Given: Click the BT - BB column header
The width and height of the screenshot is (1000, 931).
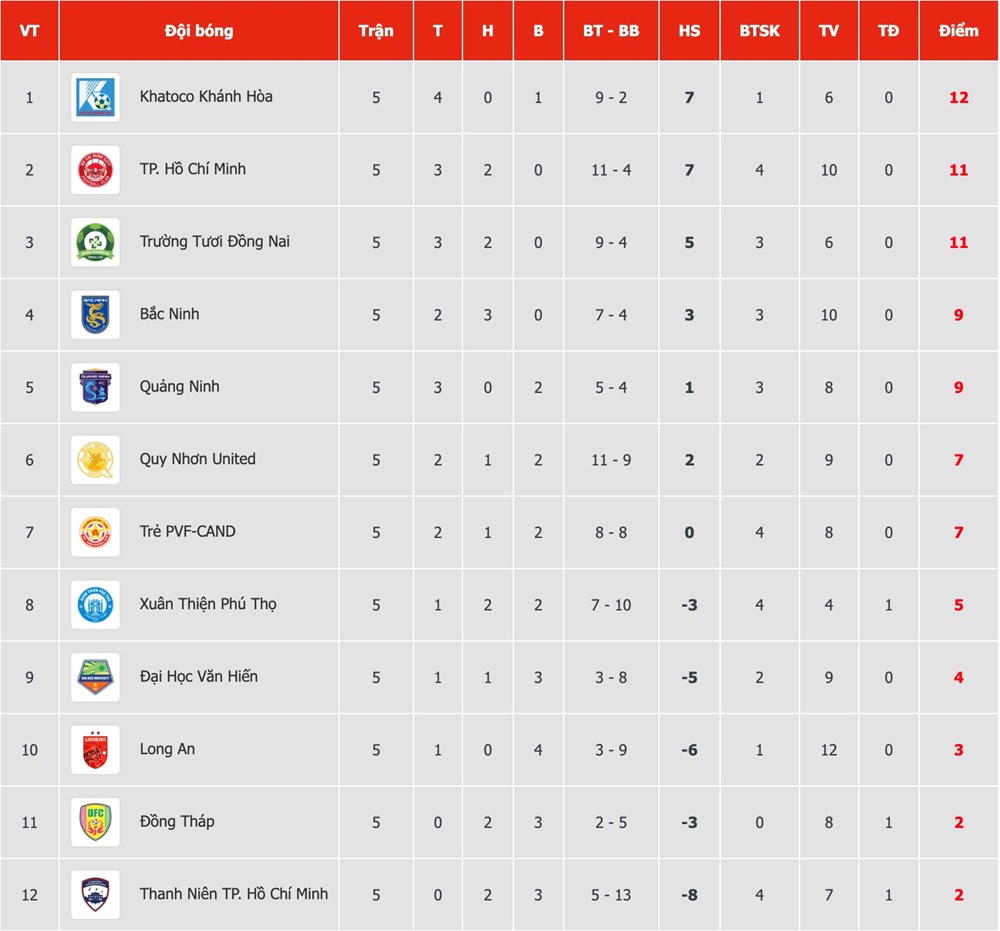Looking at the screenshot, I should (611, 31).
